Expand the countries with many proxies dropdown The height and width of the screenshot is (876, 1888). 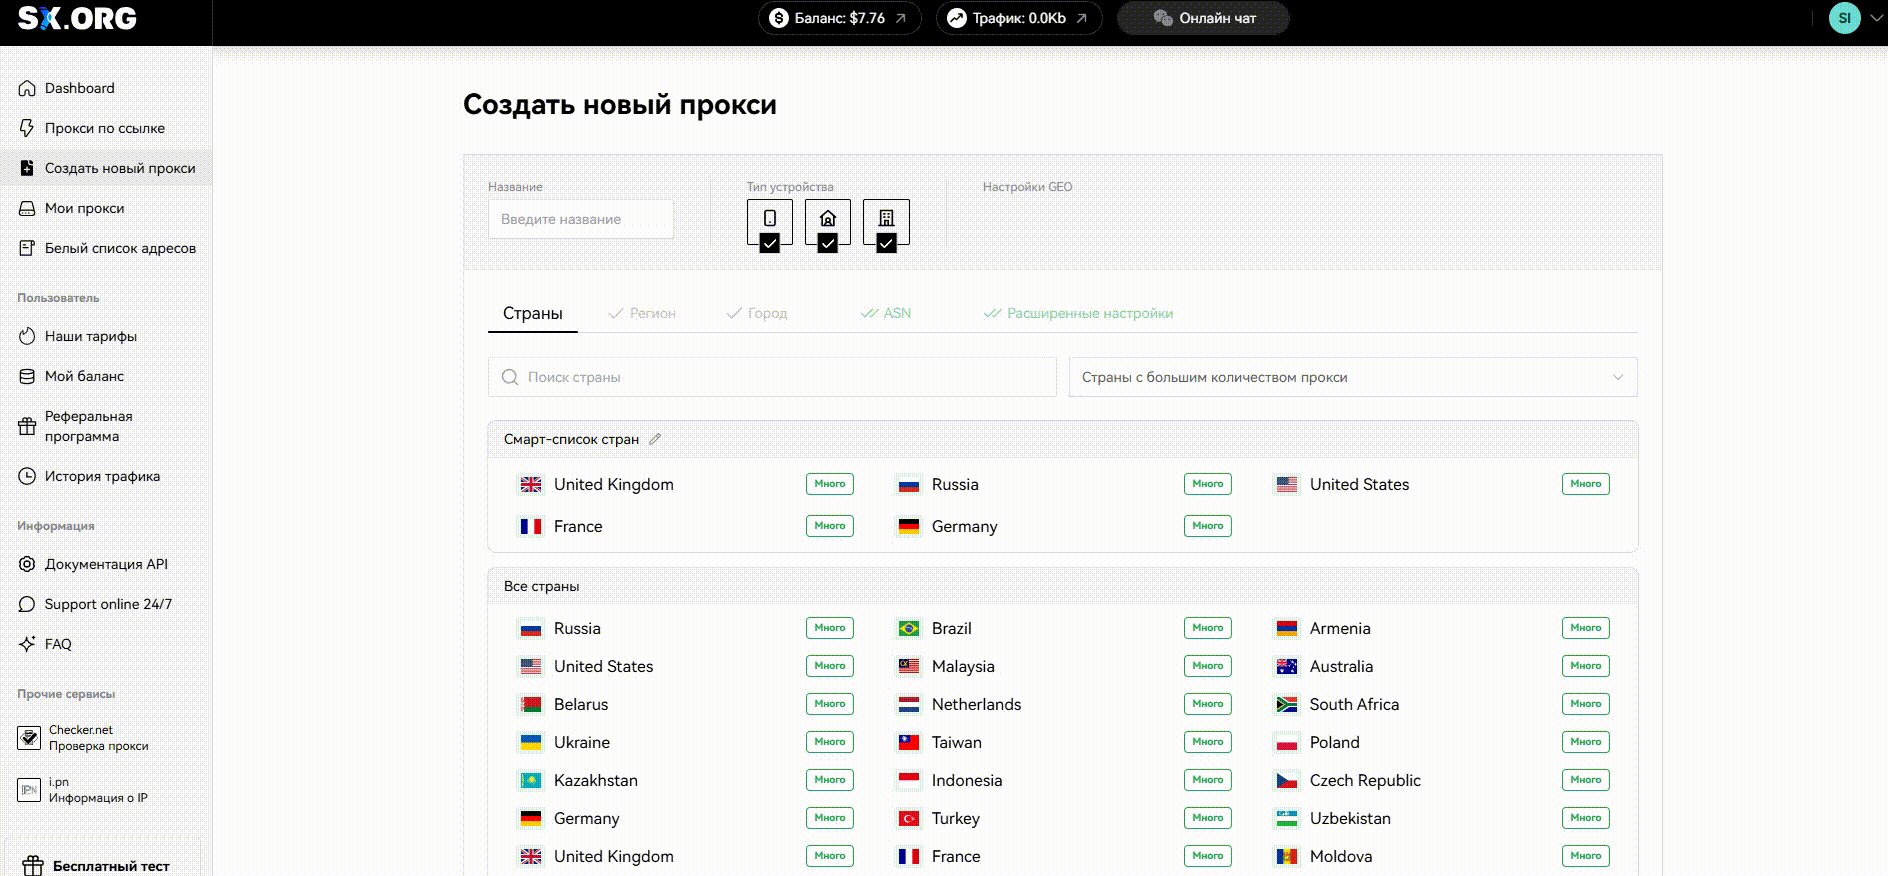click(1353, 377)
